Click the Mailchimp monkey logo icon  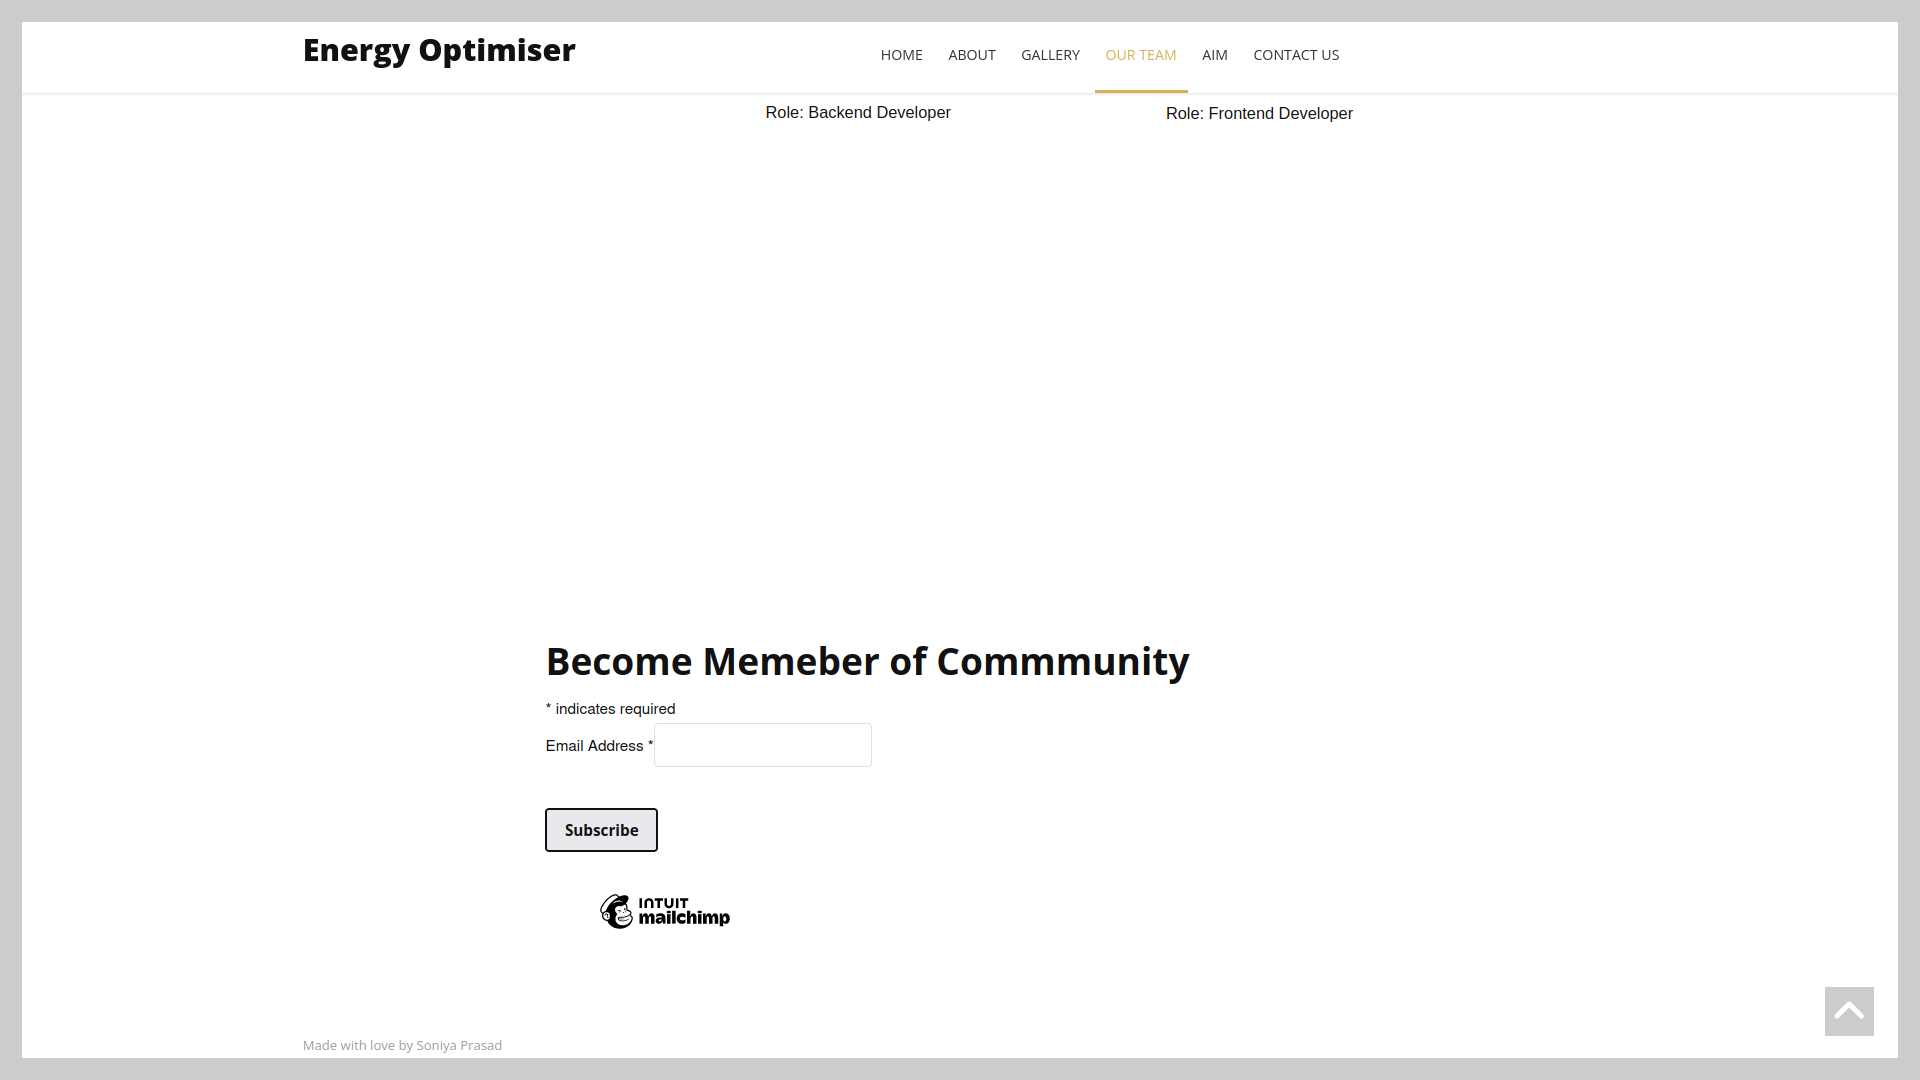[616, 911]
